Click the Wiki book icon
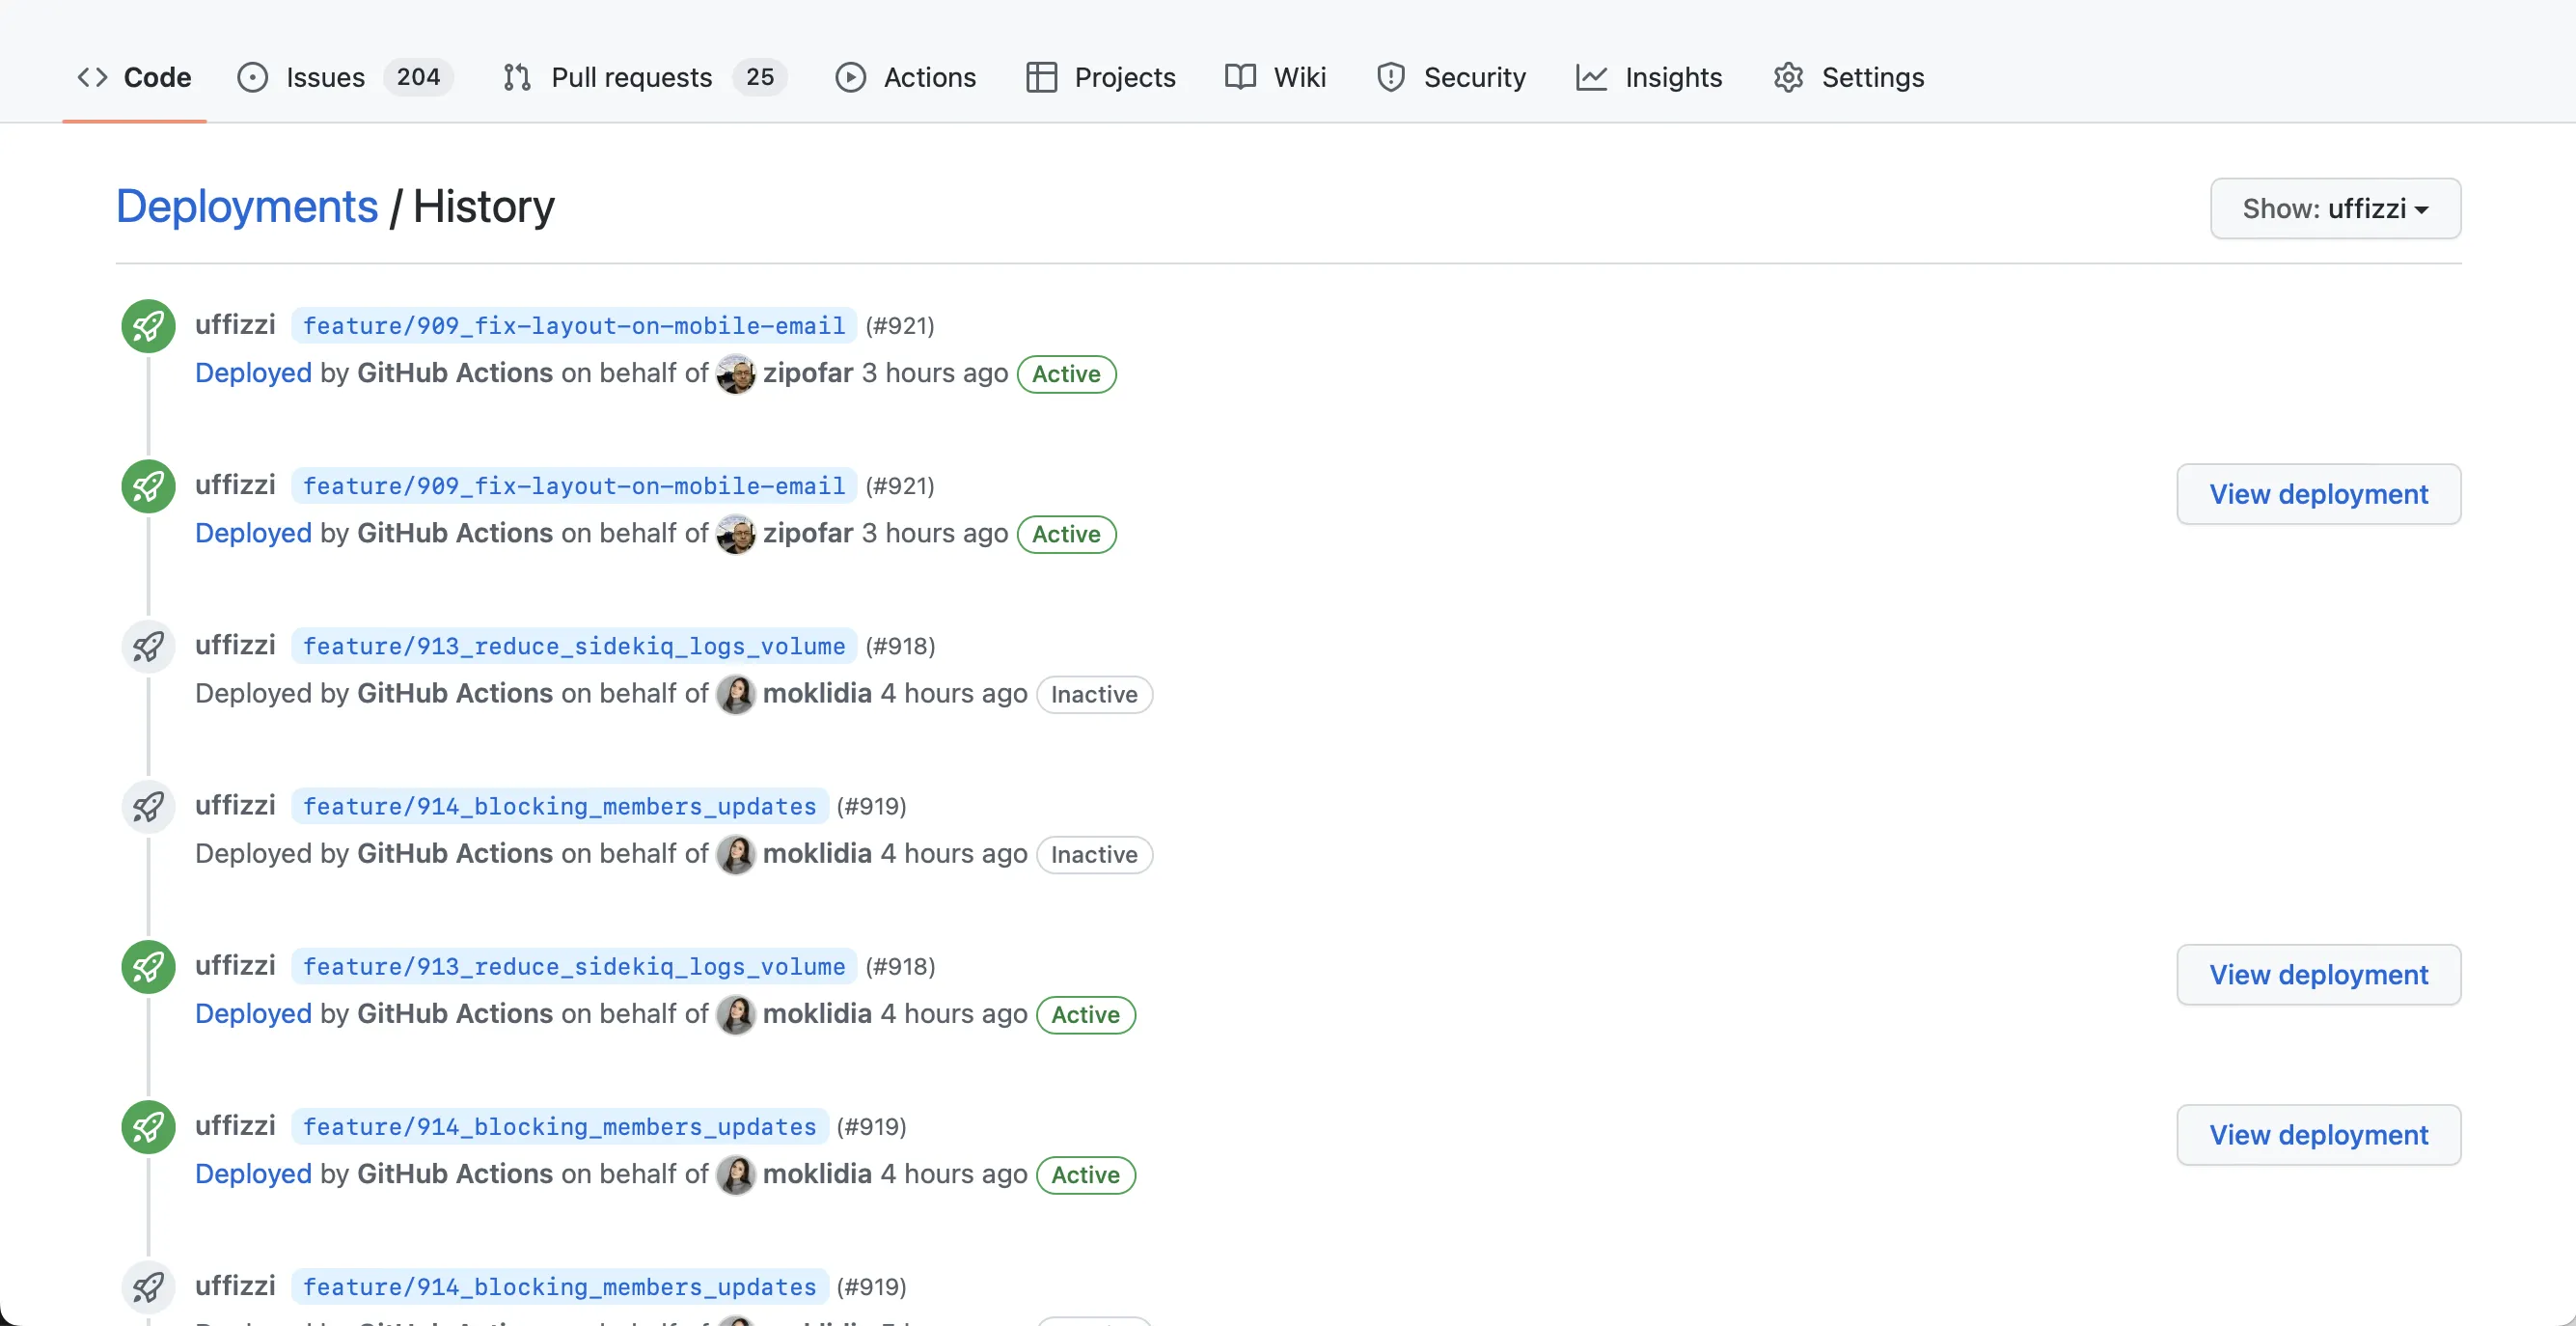2576x1326 pixels. point(1240,77)
